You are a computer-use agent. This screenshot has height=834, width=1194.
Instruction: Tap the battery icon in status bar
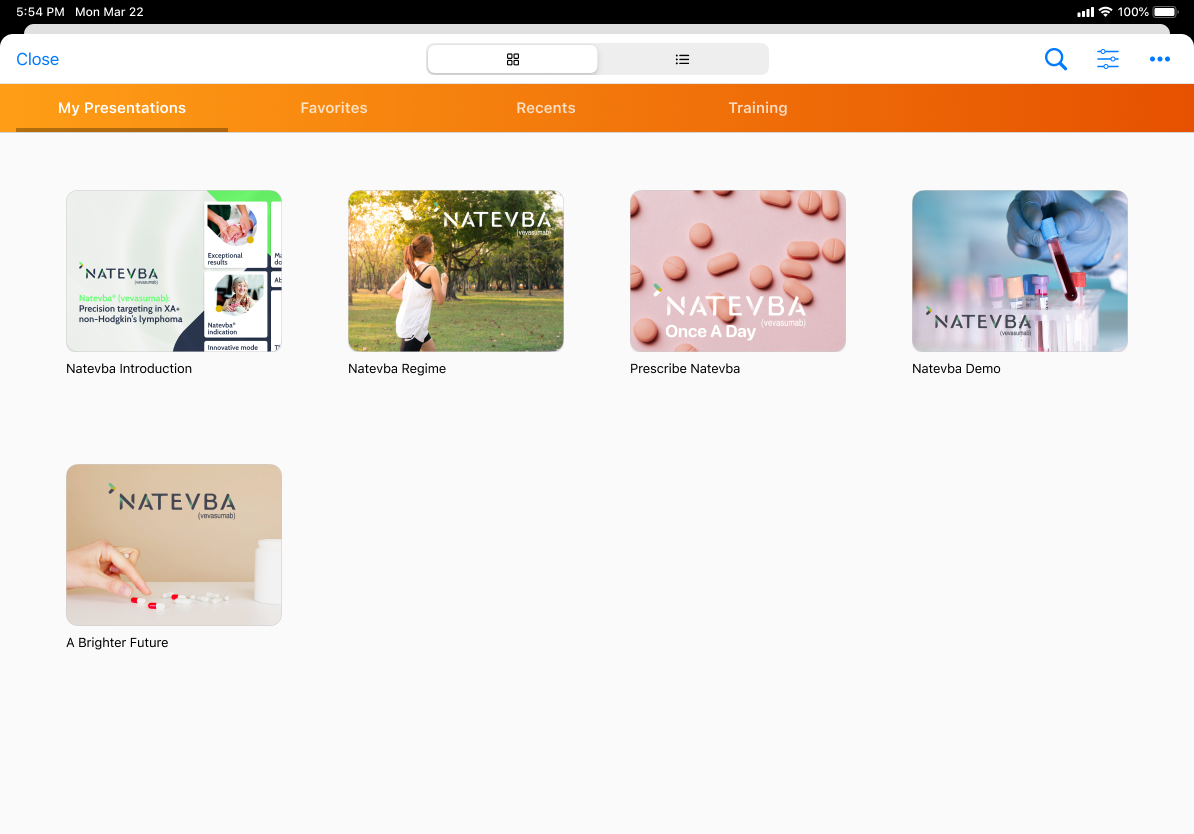[x=1165, y=12]
